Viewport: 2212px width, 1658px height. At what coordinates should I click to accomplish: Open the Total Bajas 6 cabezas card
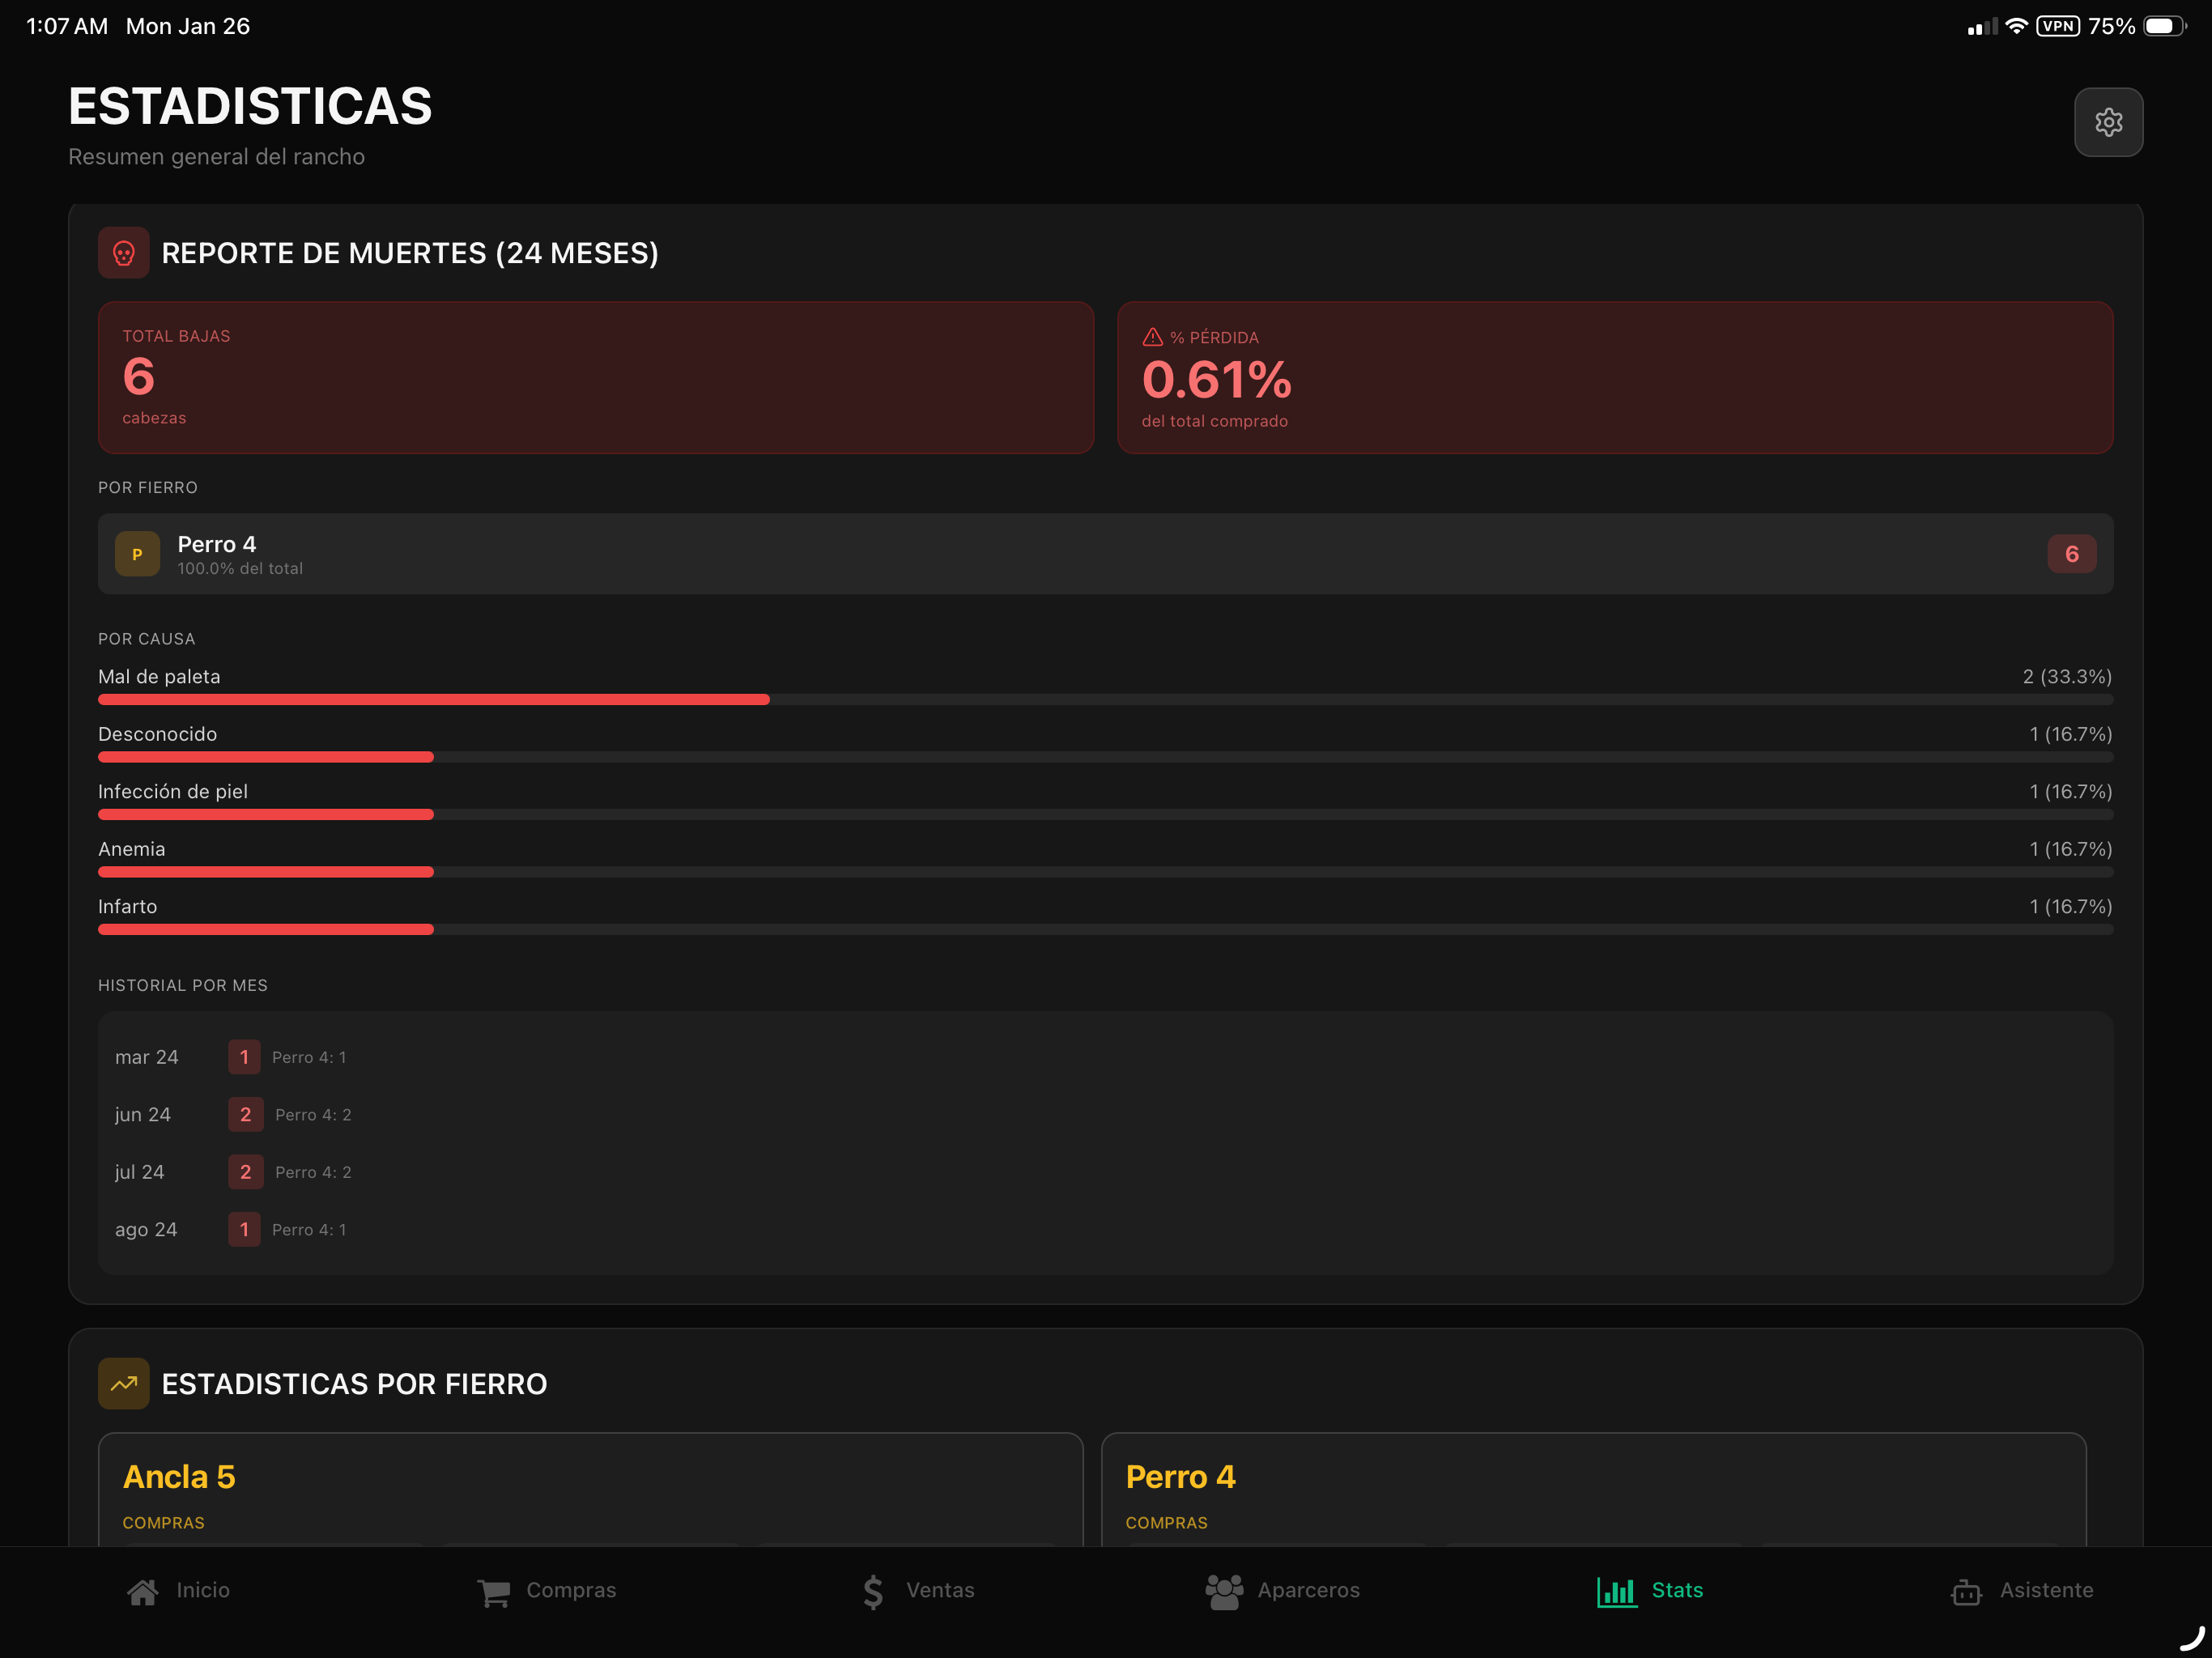[x=596, y=378]
